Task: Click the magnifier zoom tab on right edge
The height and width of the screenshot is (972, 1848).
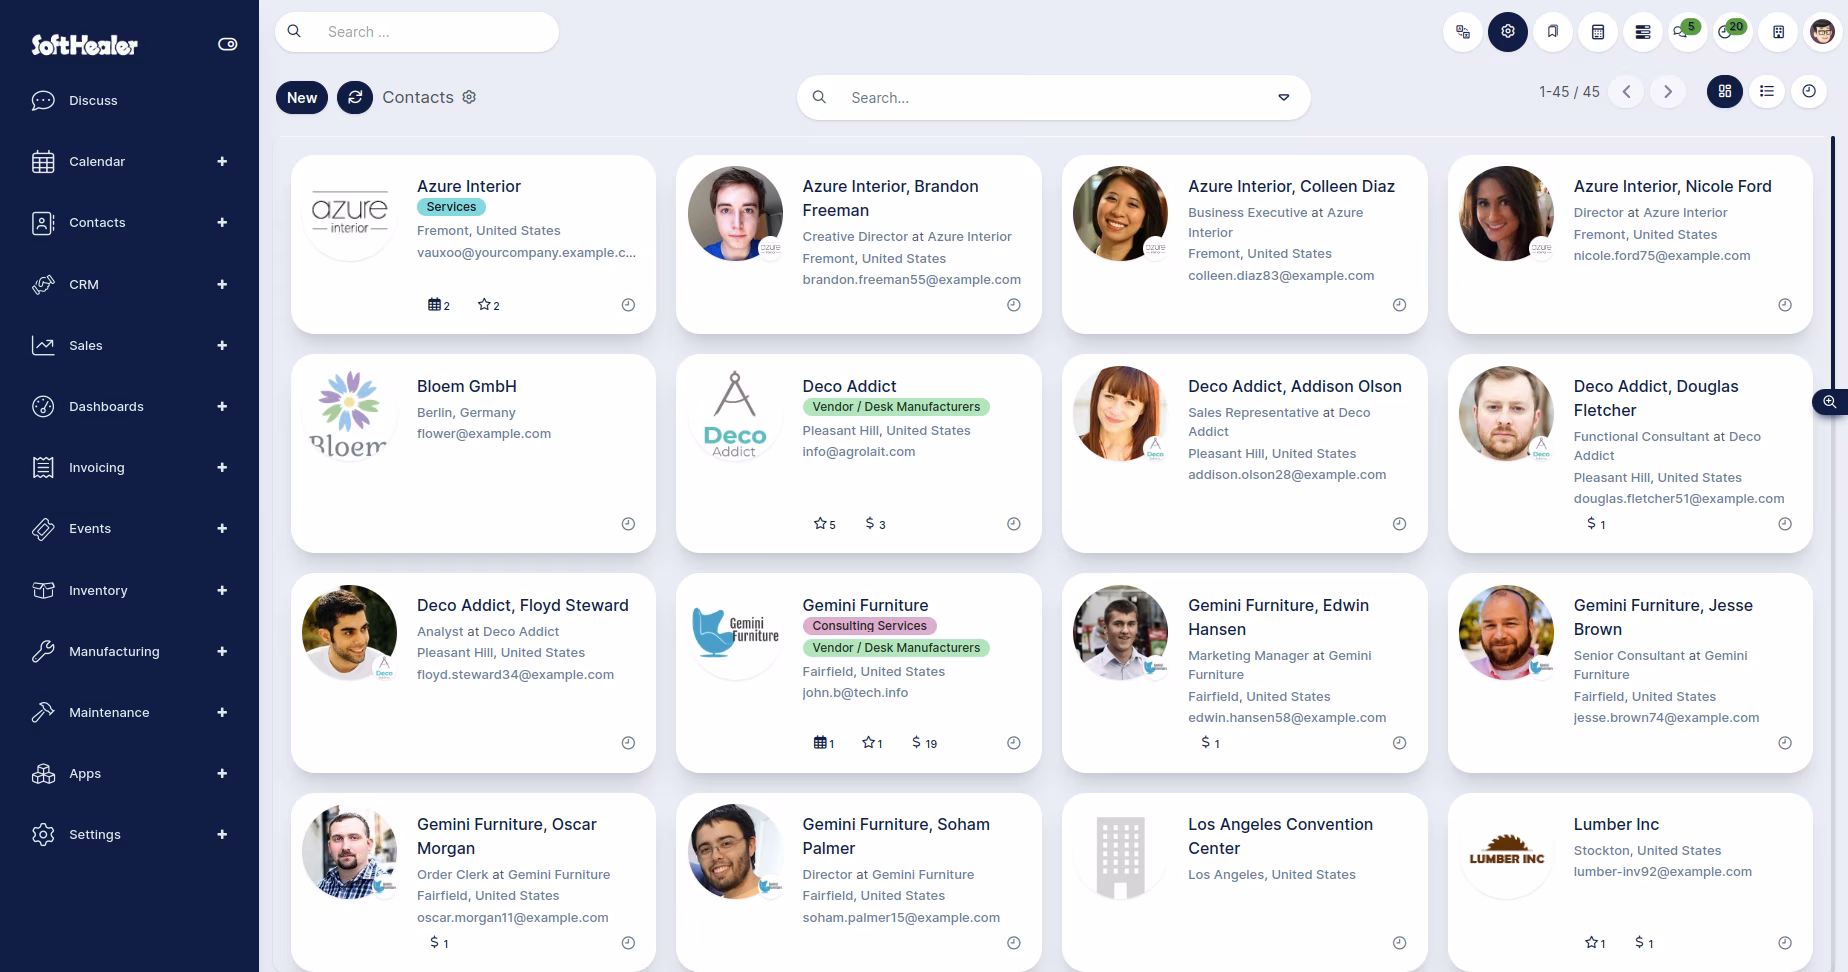Action: [x=1830, y=402]
